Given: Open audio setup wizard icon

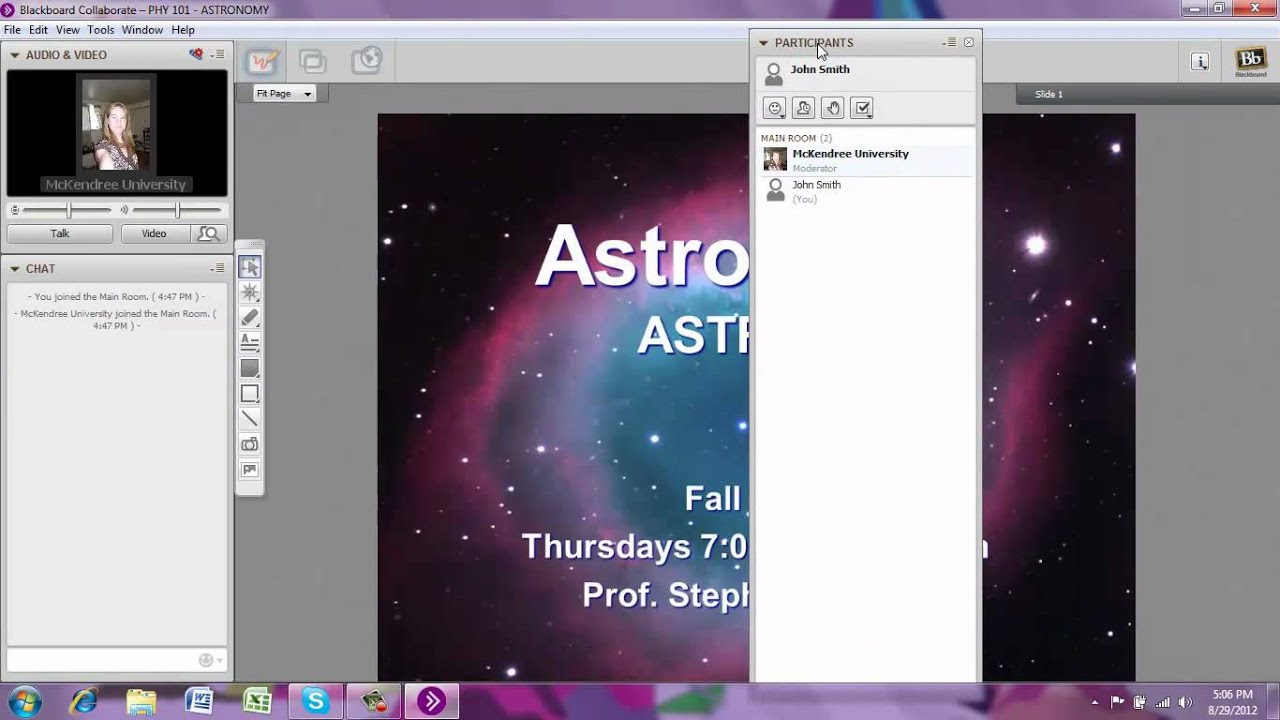Looking at the screenshot, I should [197, 54].
